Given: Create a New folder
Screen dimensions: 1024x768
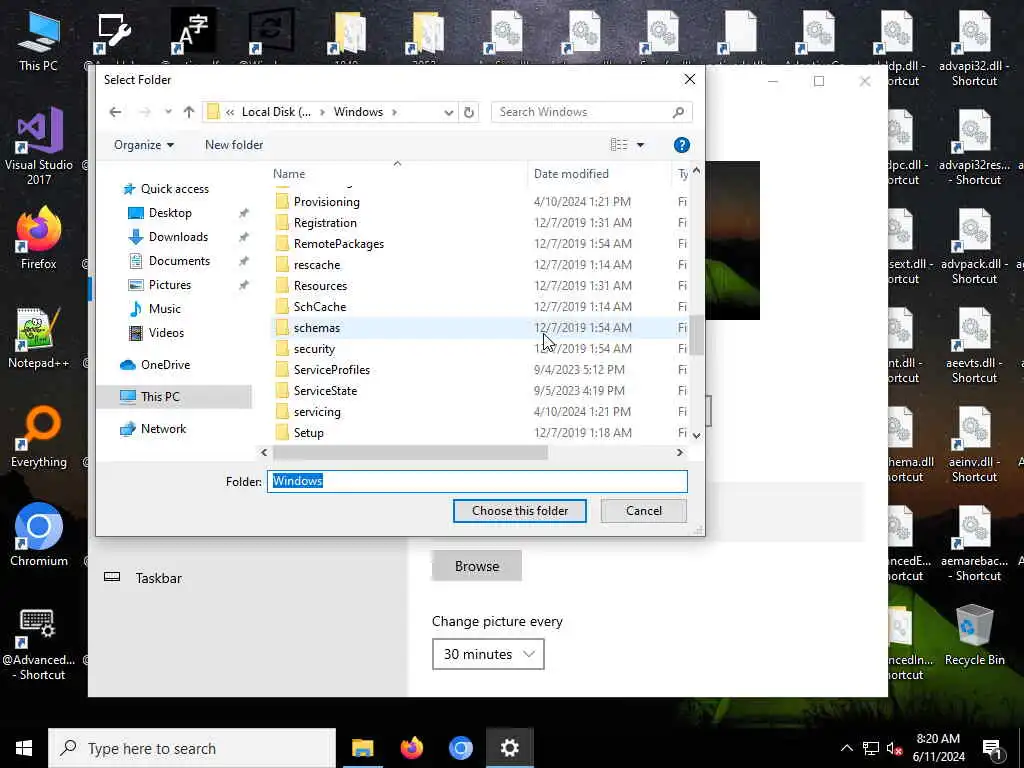Looking at the screenshot, I should coord(234,145).
